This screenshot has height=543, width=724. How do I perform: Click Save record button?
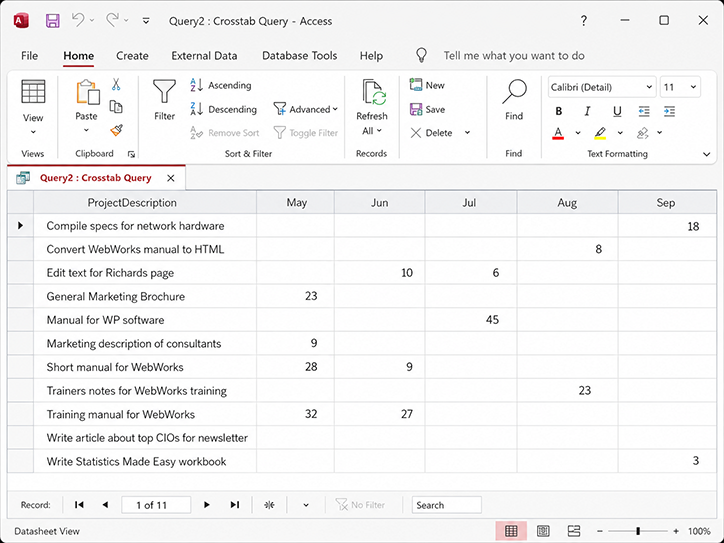428,109
